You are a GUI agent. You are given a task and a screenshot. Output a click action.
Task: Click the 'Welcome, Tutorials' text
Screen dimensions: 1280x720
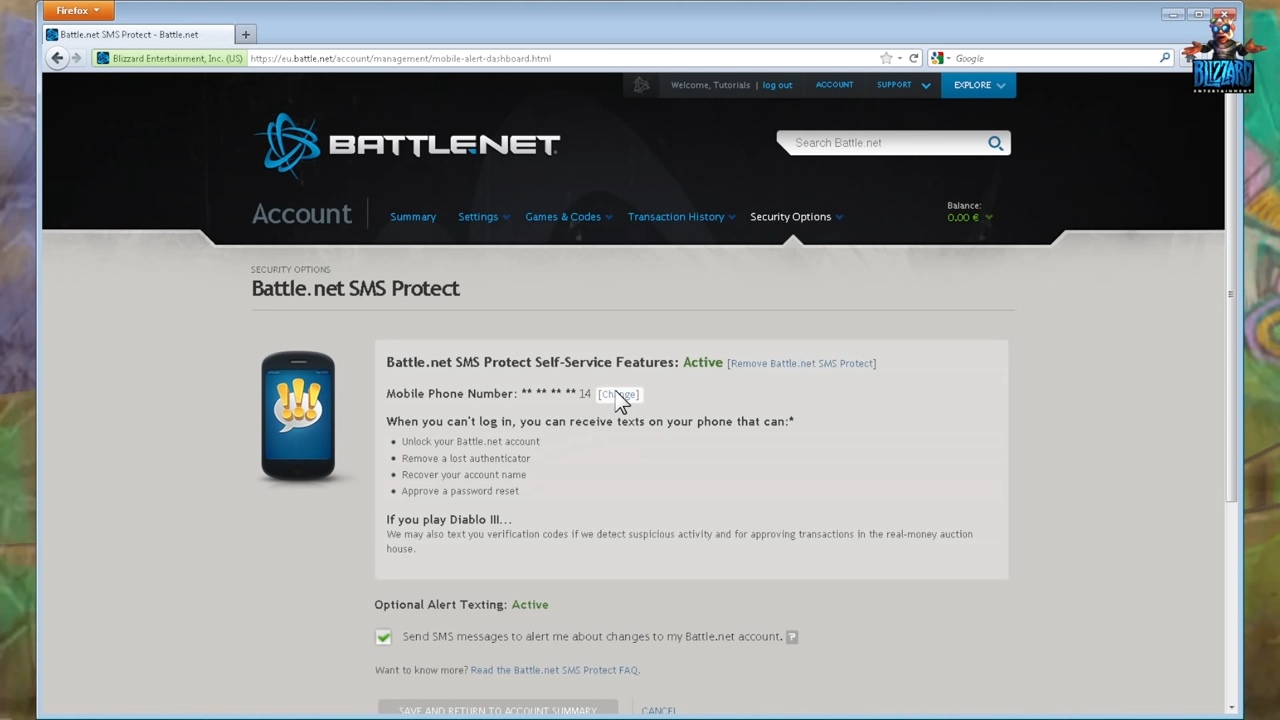point(710,85)
